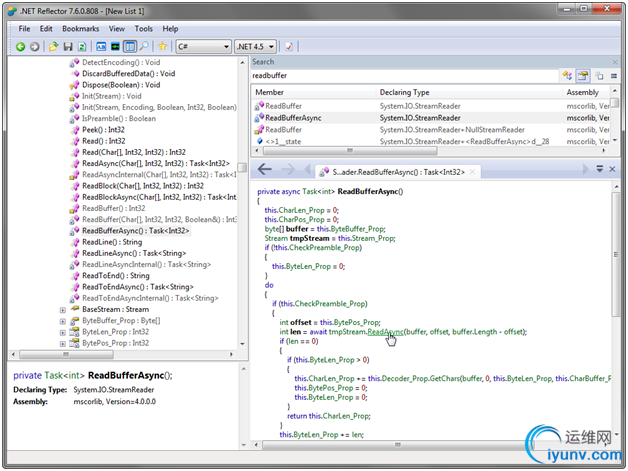Toggle the highlighted panel layout toolbar icon
628x471 pixels.
130,47
